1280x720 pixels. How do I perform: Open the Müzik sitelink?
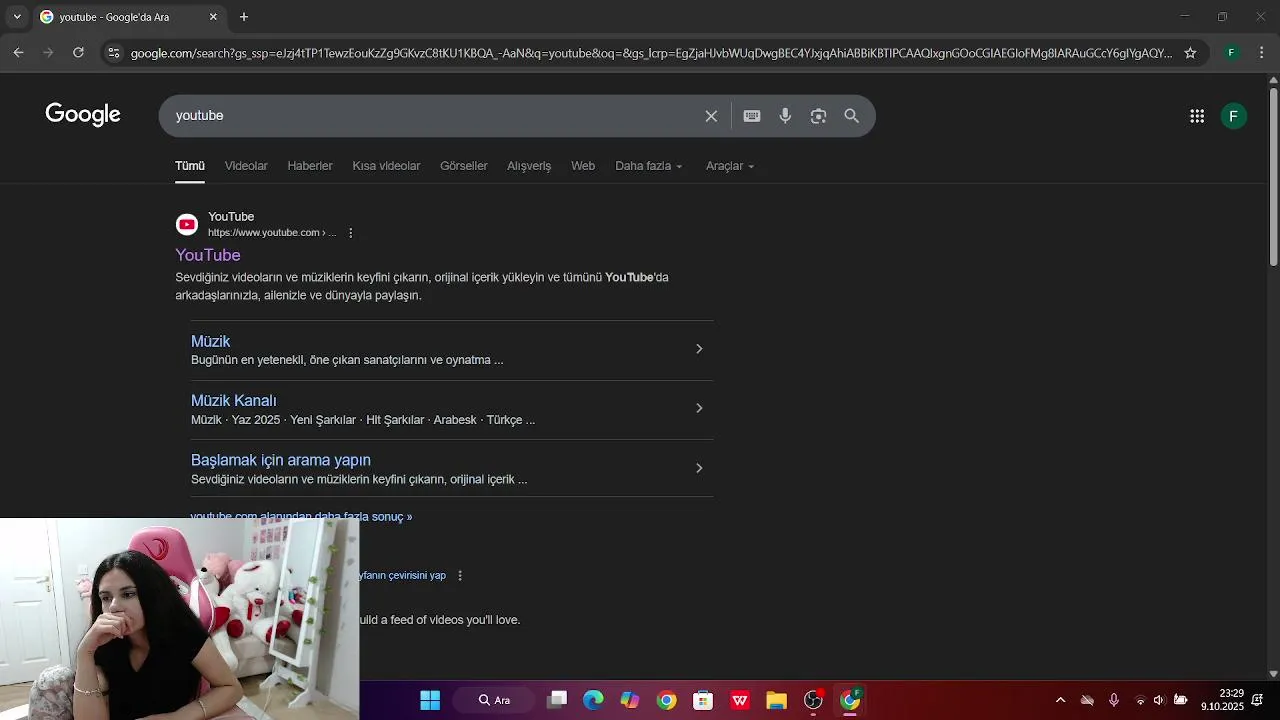pos(210,341)
